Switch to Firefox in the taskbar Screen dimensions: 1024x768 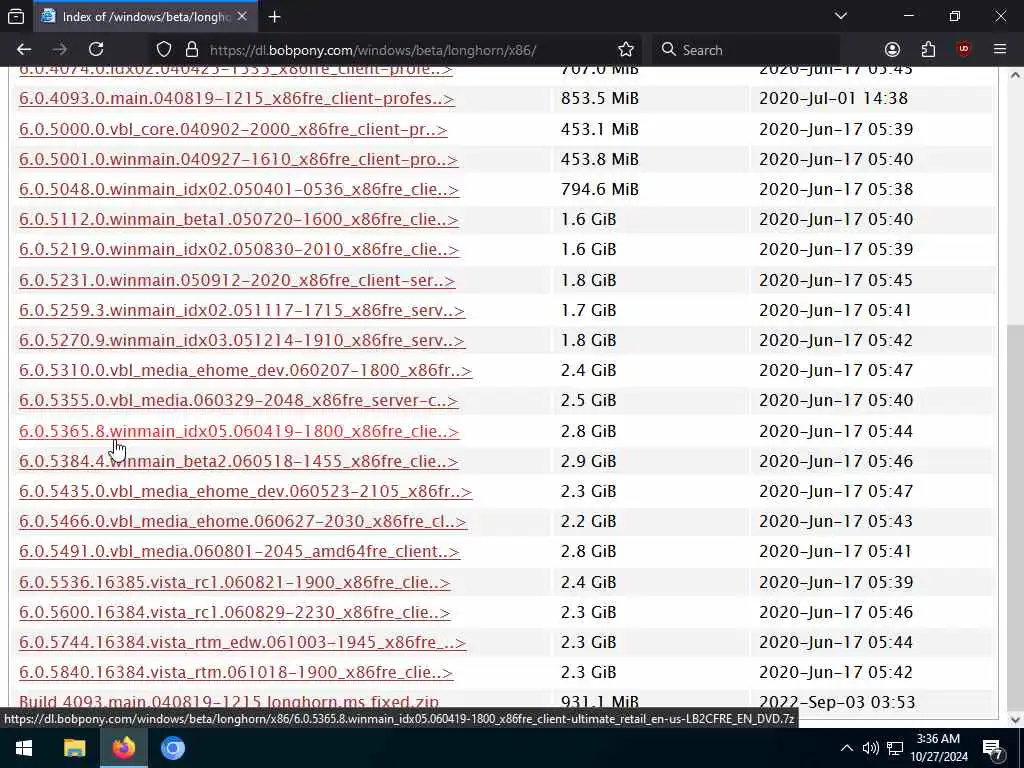pyautogui.click(x=123, y=748)
